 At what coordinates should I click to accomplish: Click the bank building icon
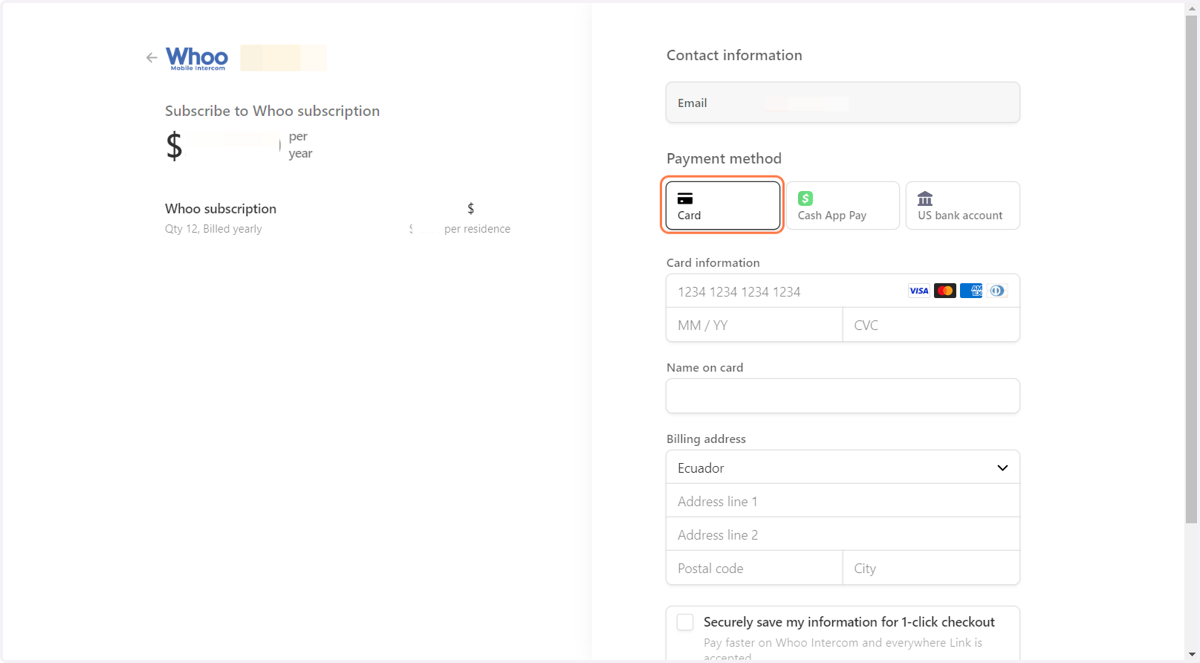(x=925, y=198)
